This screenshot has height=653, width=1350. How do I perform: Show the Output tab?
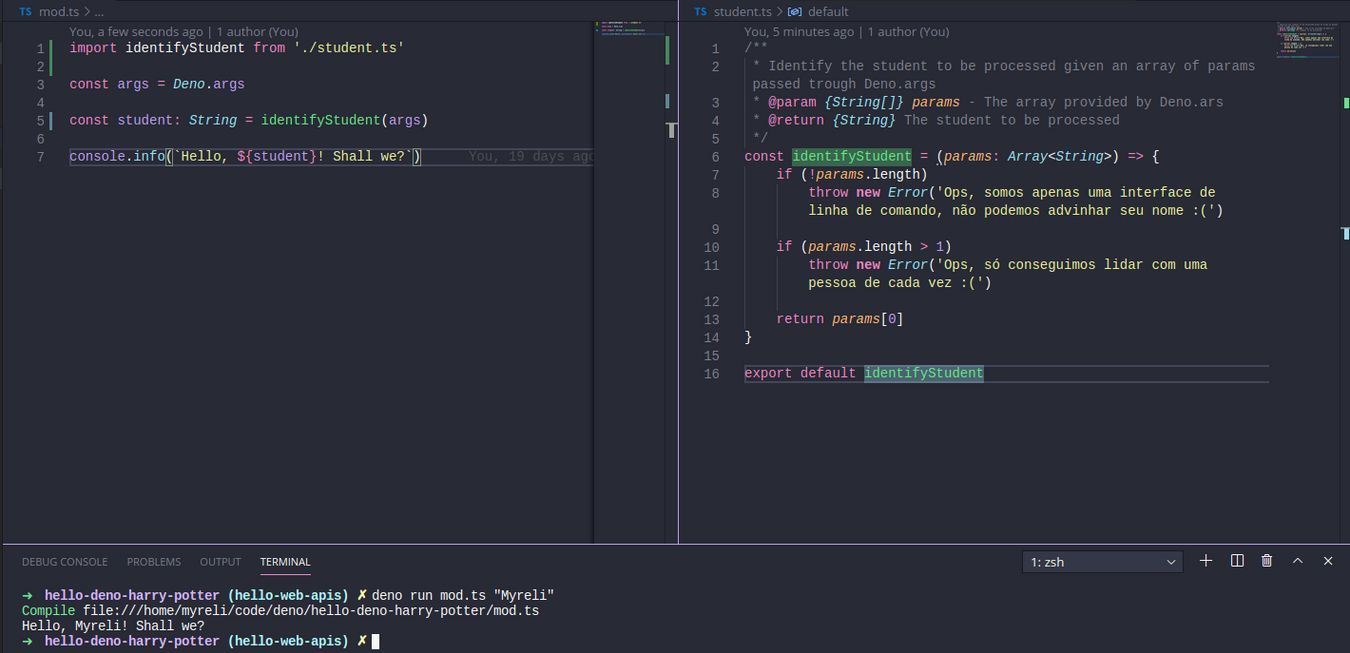click(220, 562)
